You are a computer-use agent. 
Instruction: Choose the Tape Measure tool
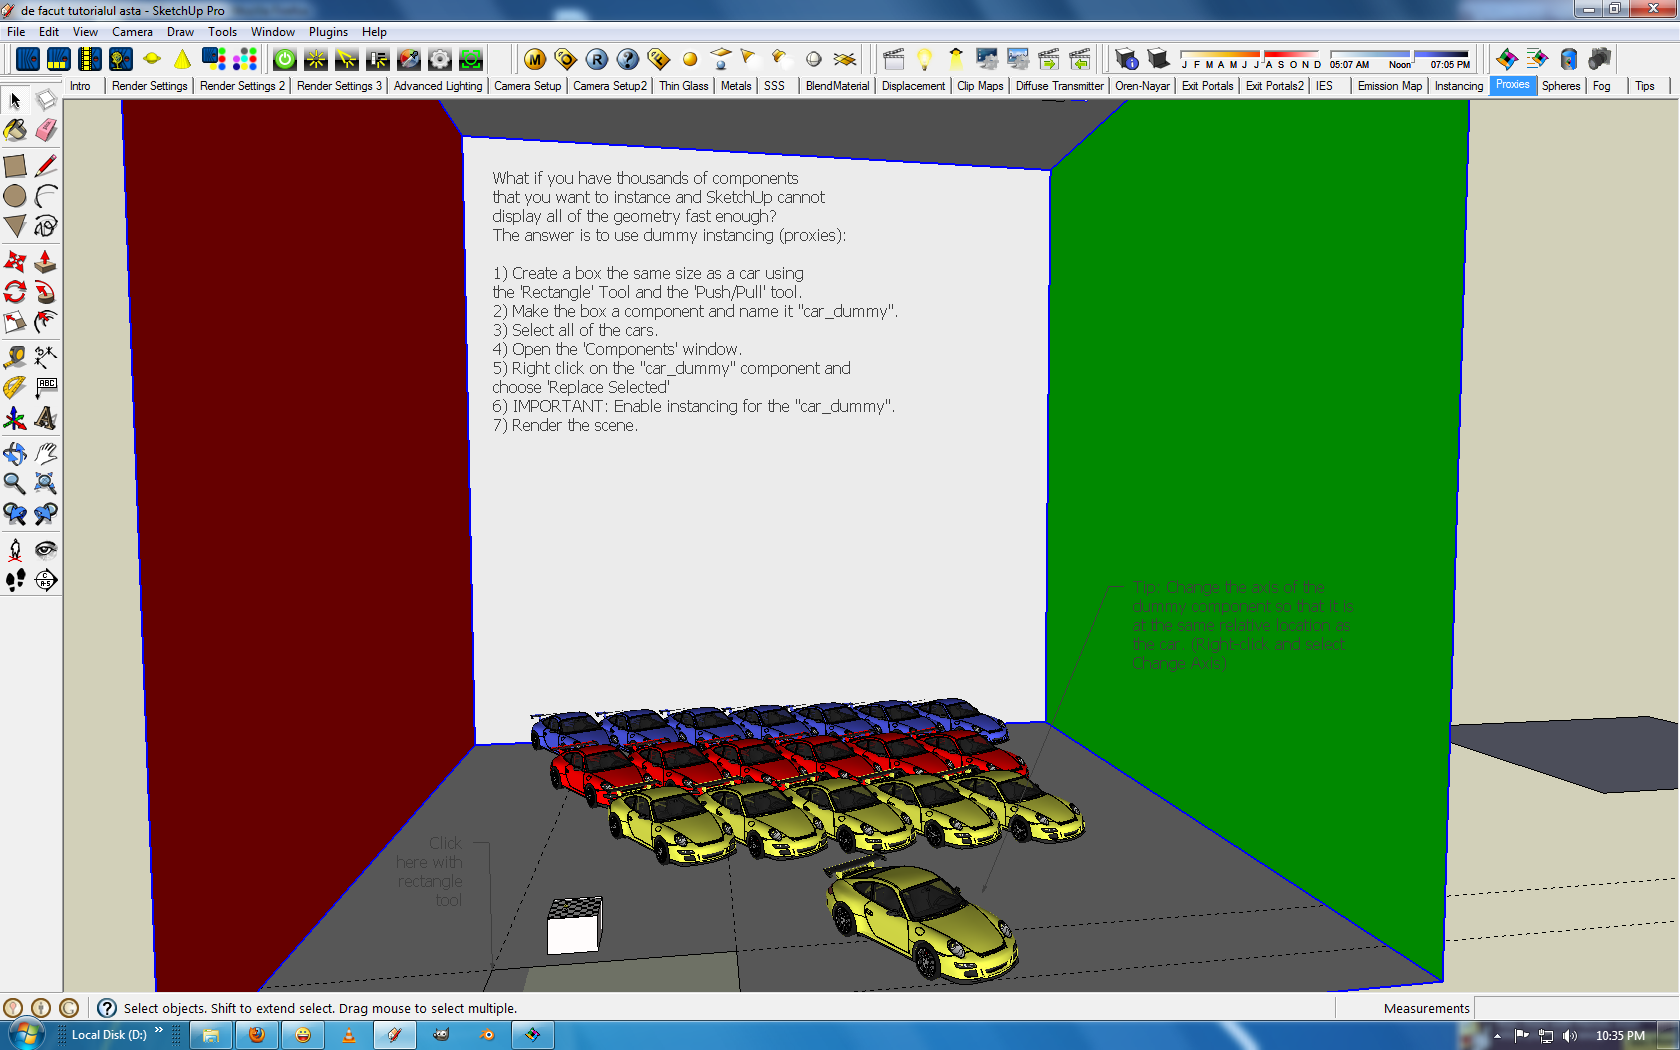pos(15,357)
